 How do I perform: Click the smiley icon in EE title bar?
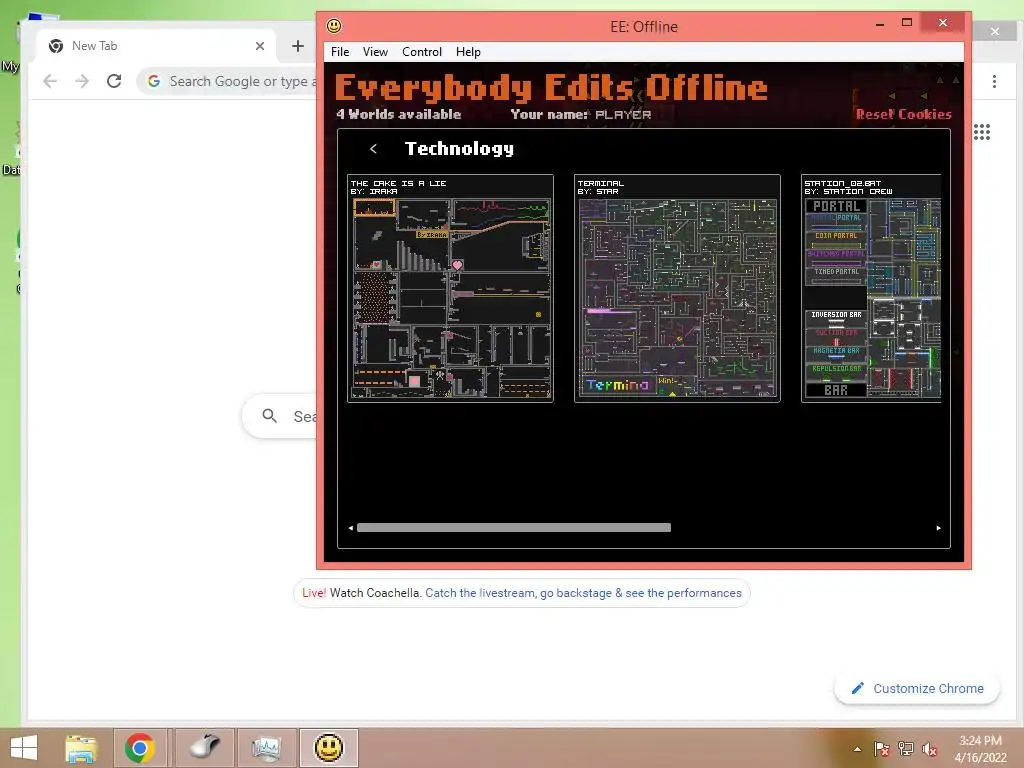[x=334, y=26]
